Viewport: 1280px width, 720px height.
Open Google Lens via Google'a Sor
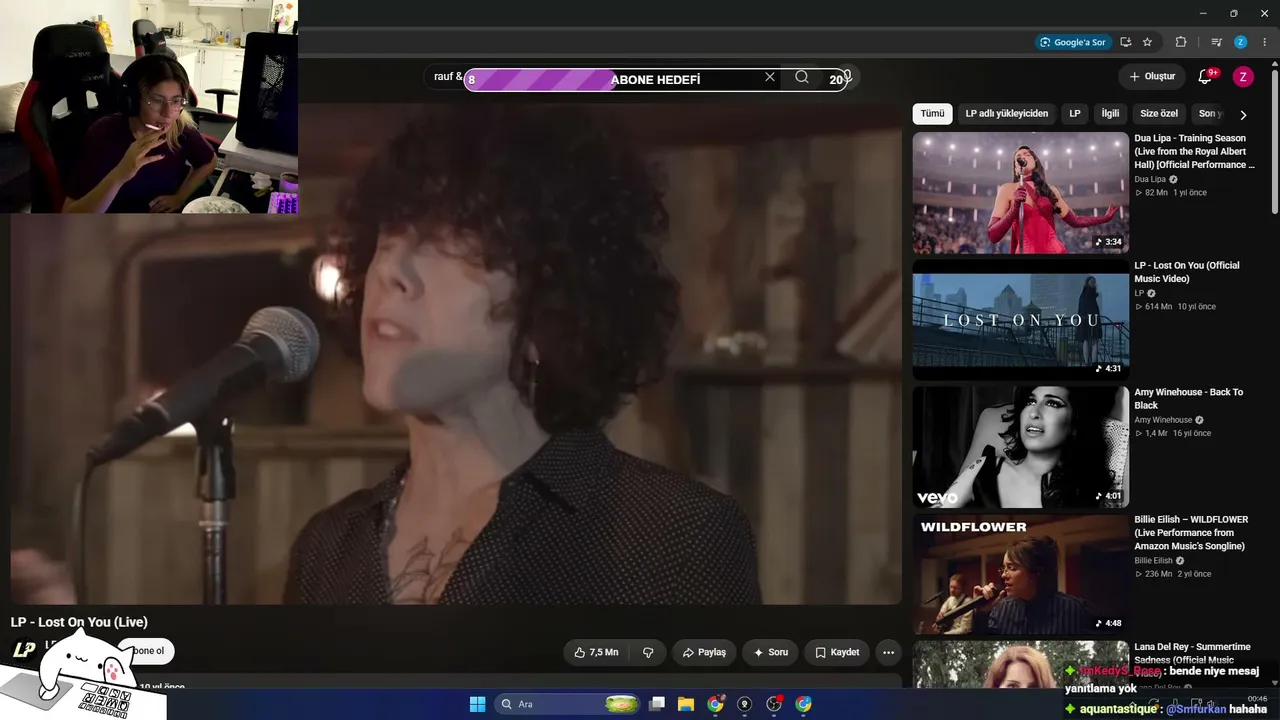click(x=1072, y=42)
